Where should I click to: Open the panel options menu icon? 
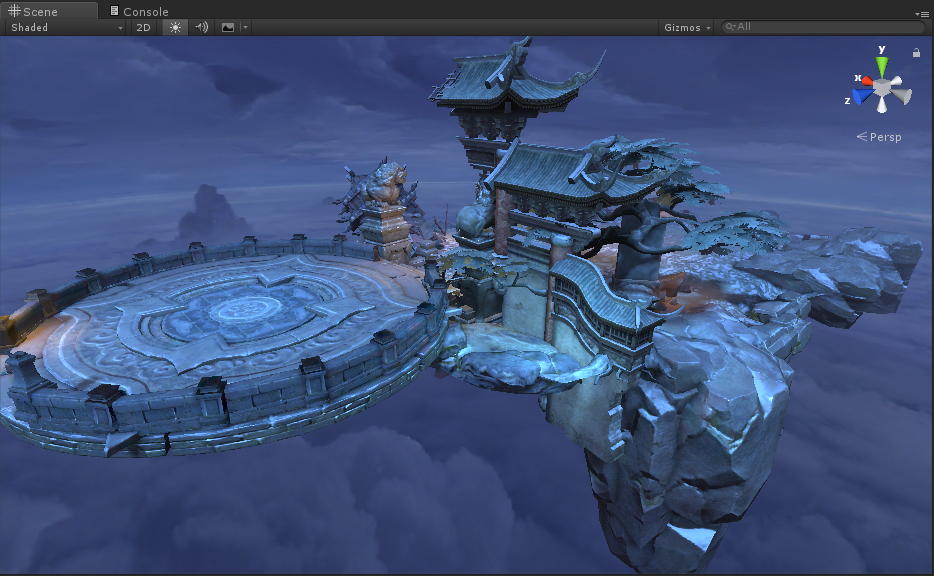[921, 14]
